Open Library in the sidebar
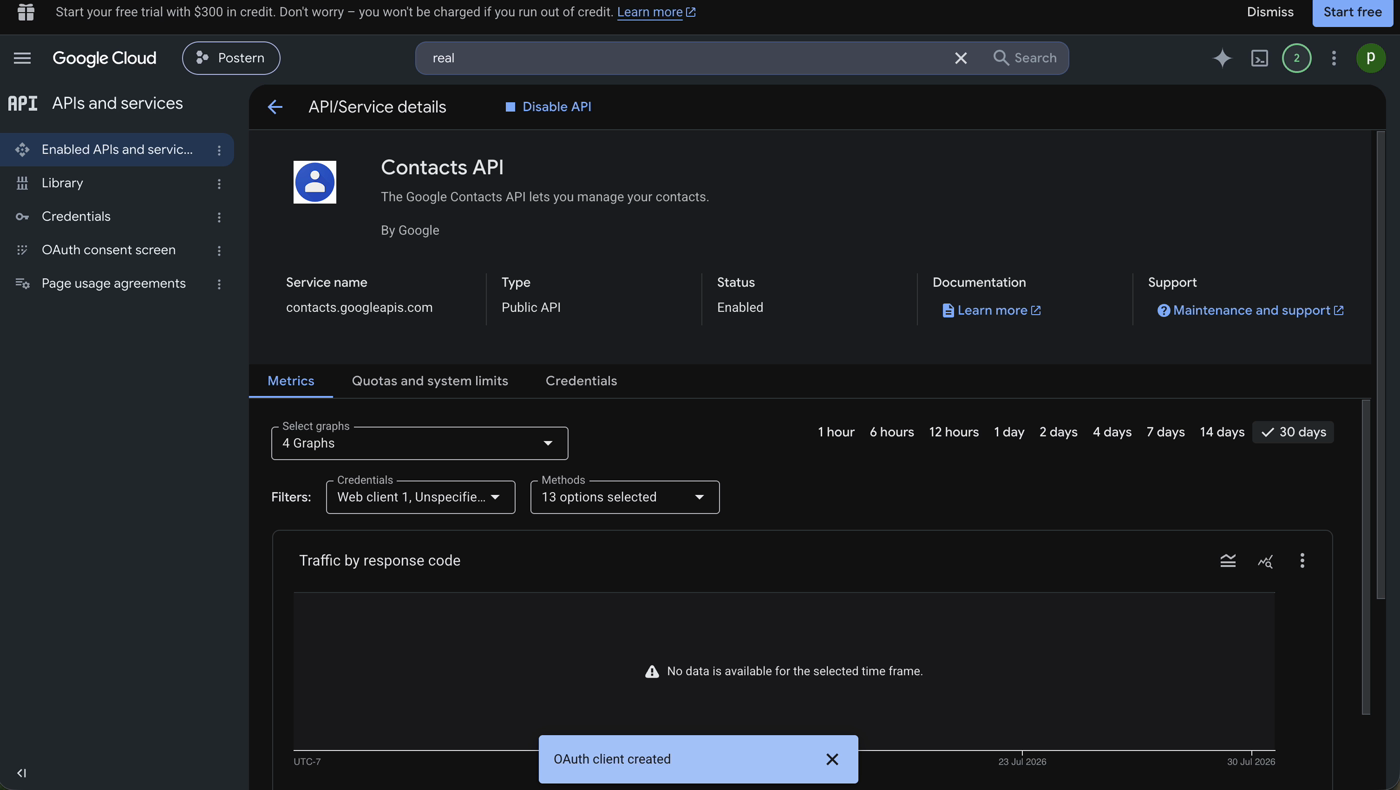This screenshot has width=1400, height=790. tap(62, 183)
